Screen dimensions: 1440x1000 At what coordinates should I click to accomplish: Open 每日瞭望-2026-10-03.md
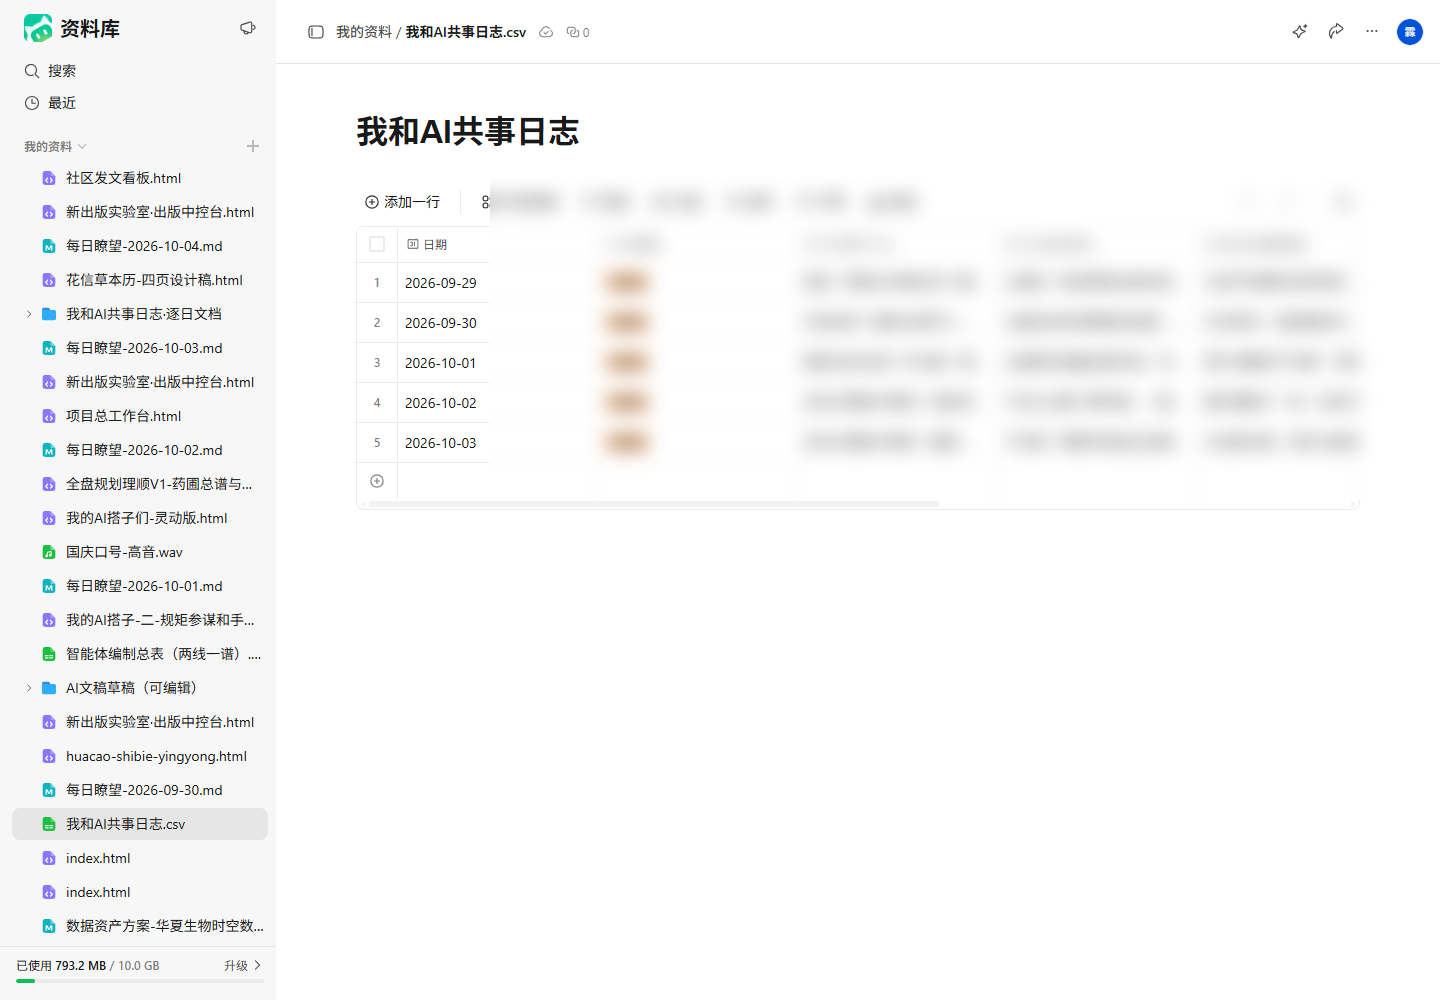click(140, 348)
